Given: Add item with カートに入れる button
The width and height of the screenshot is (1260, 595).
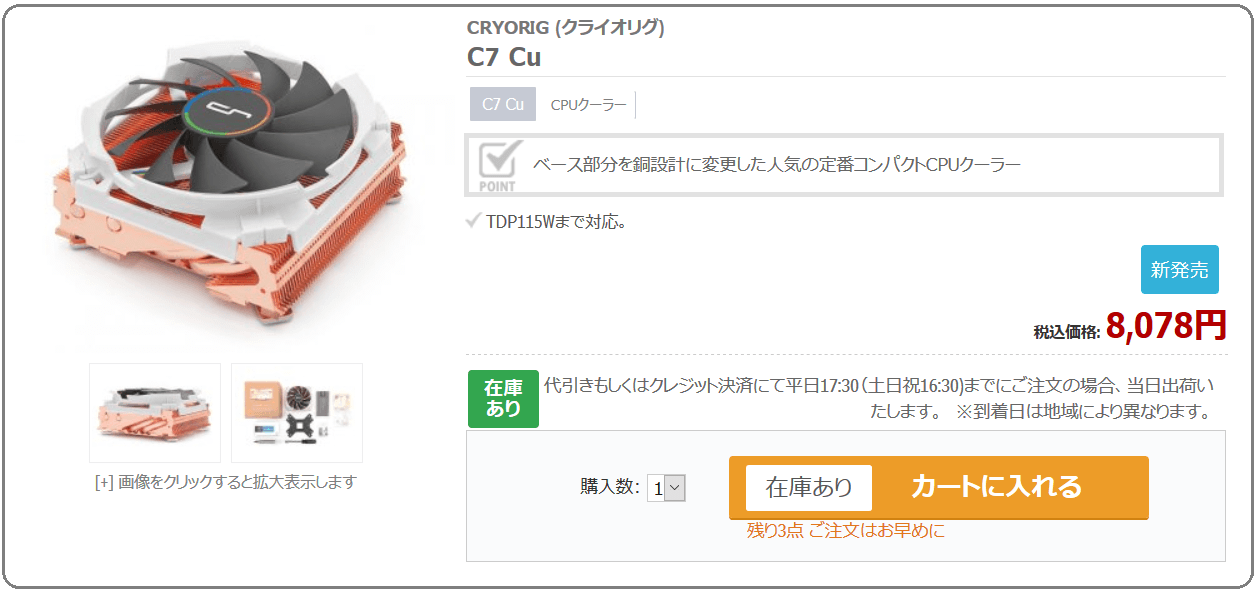Looking at the screenshot, I should tap(939, 488).
